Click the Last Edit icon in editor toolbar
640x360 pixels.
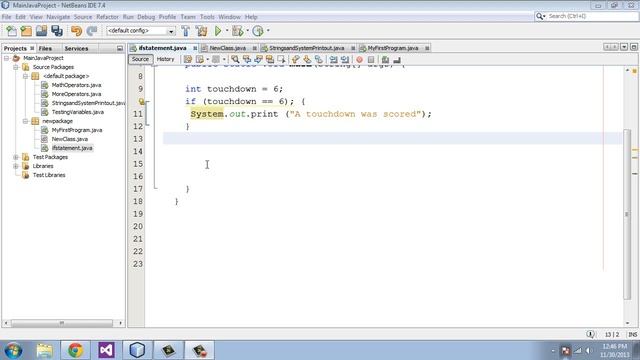(x=188, y=60)
